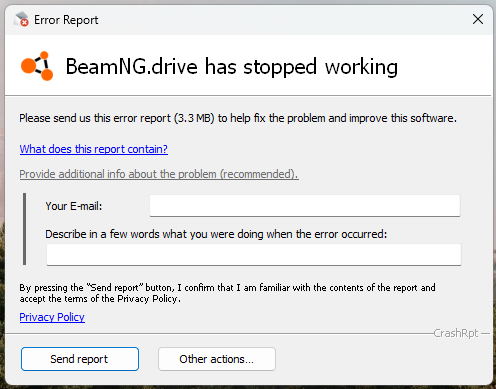Focus the Your E-mail input field
The height and width of the screenshot is (389, 496).
click(305, 206)
